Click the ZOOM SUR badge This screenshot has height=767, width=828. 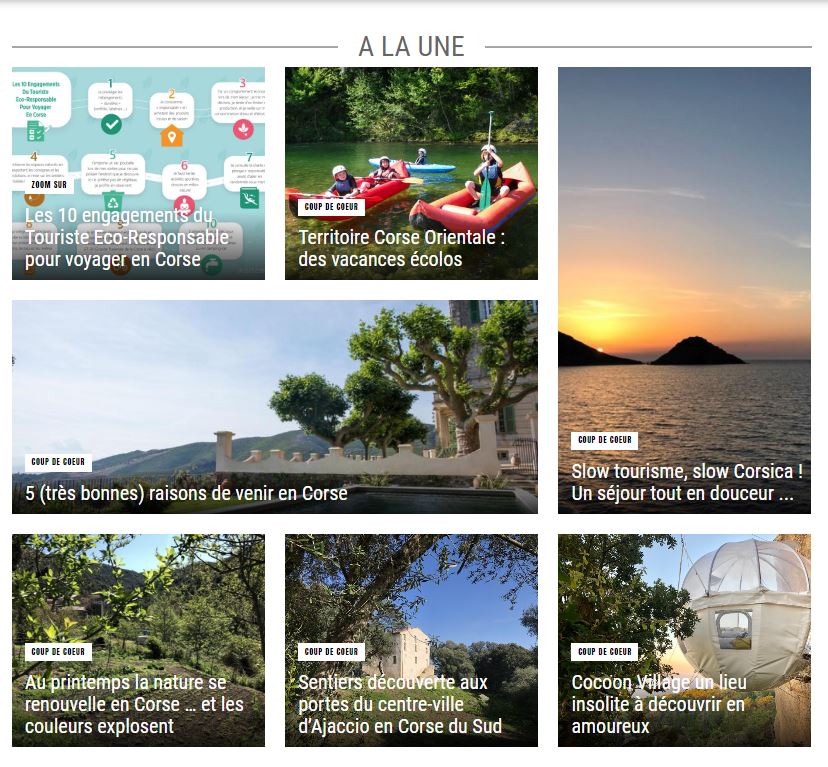49,184
